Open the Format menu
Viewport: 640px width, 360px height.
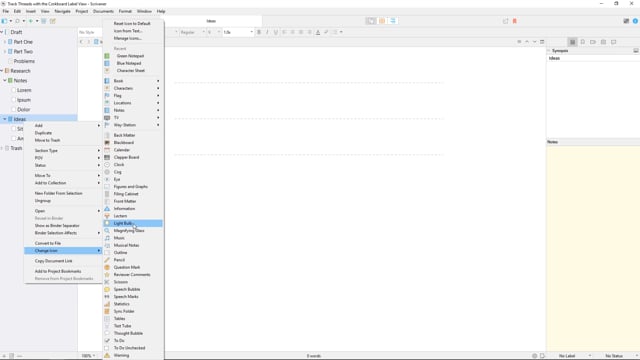[125, 11]
